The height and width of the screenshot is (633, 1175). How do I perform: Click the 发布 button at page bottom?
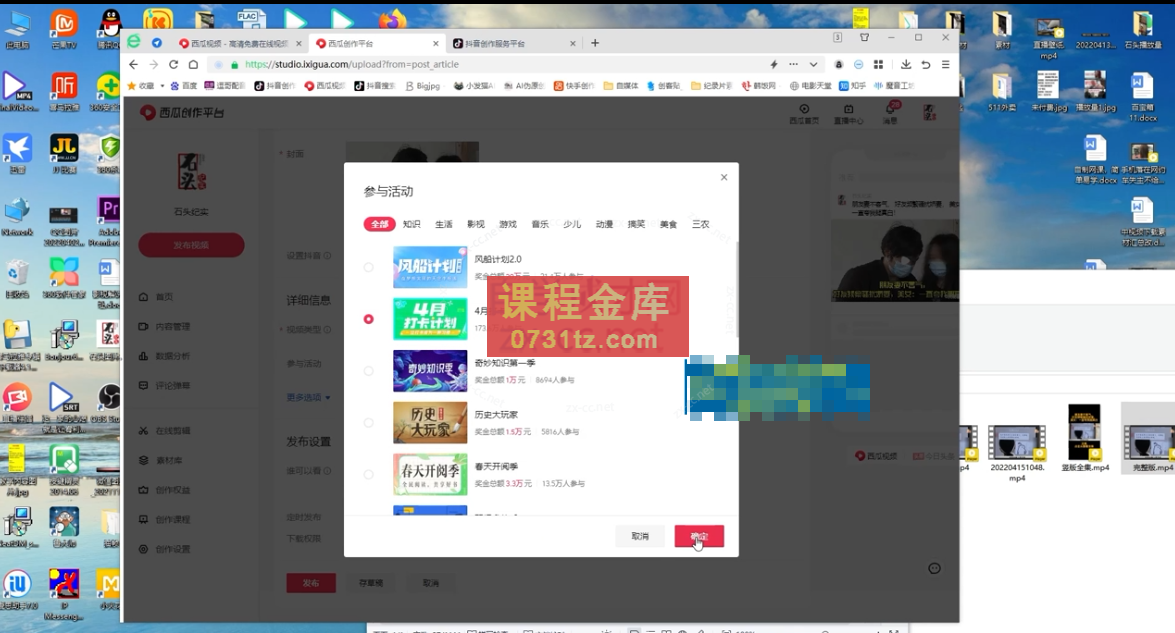(311, 583)
